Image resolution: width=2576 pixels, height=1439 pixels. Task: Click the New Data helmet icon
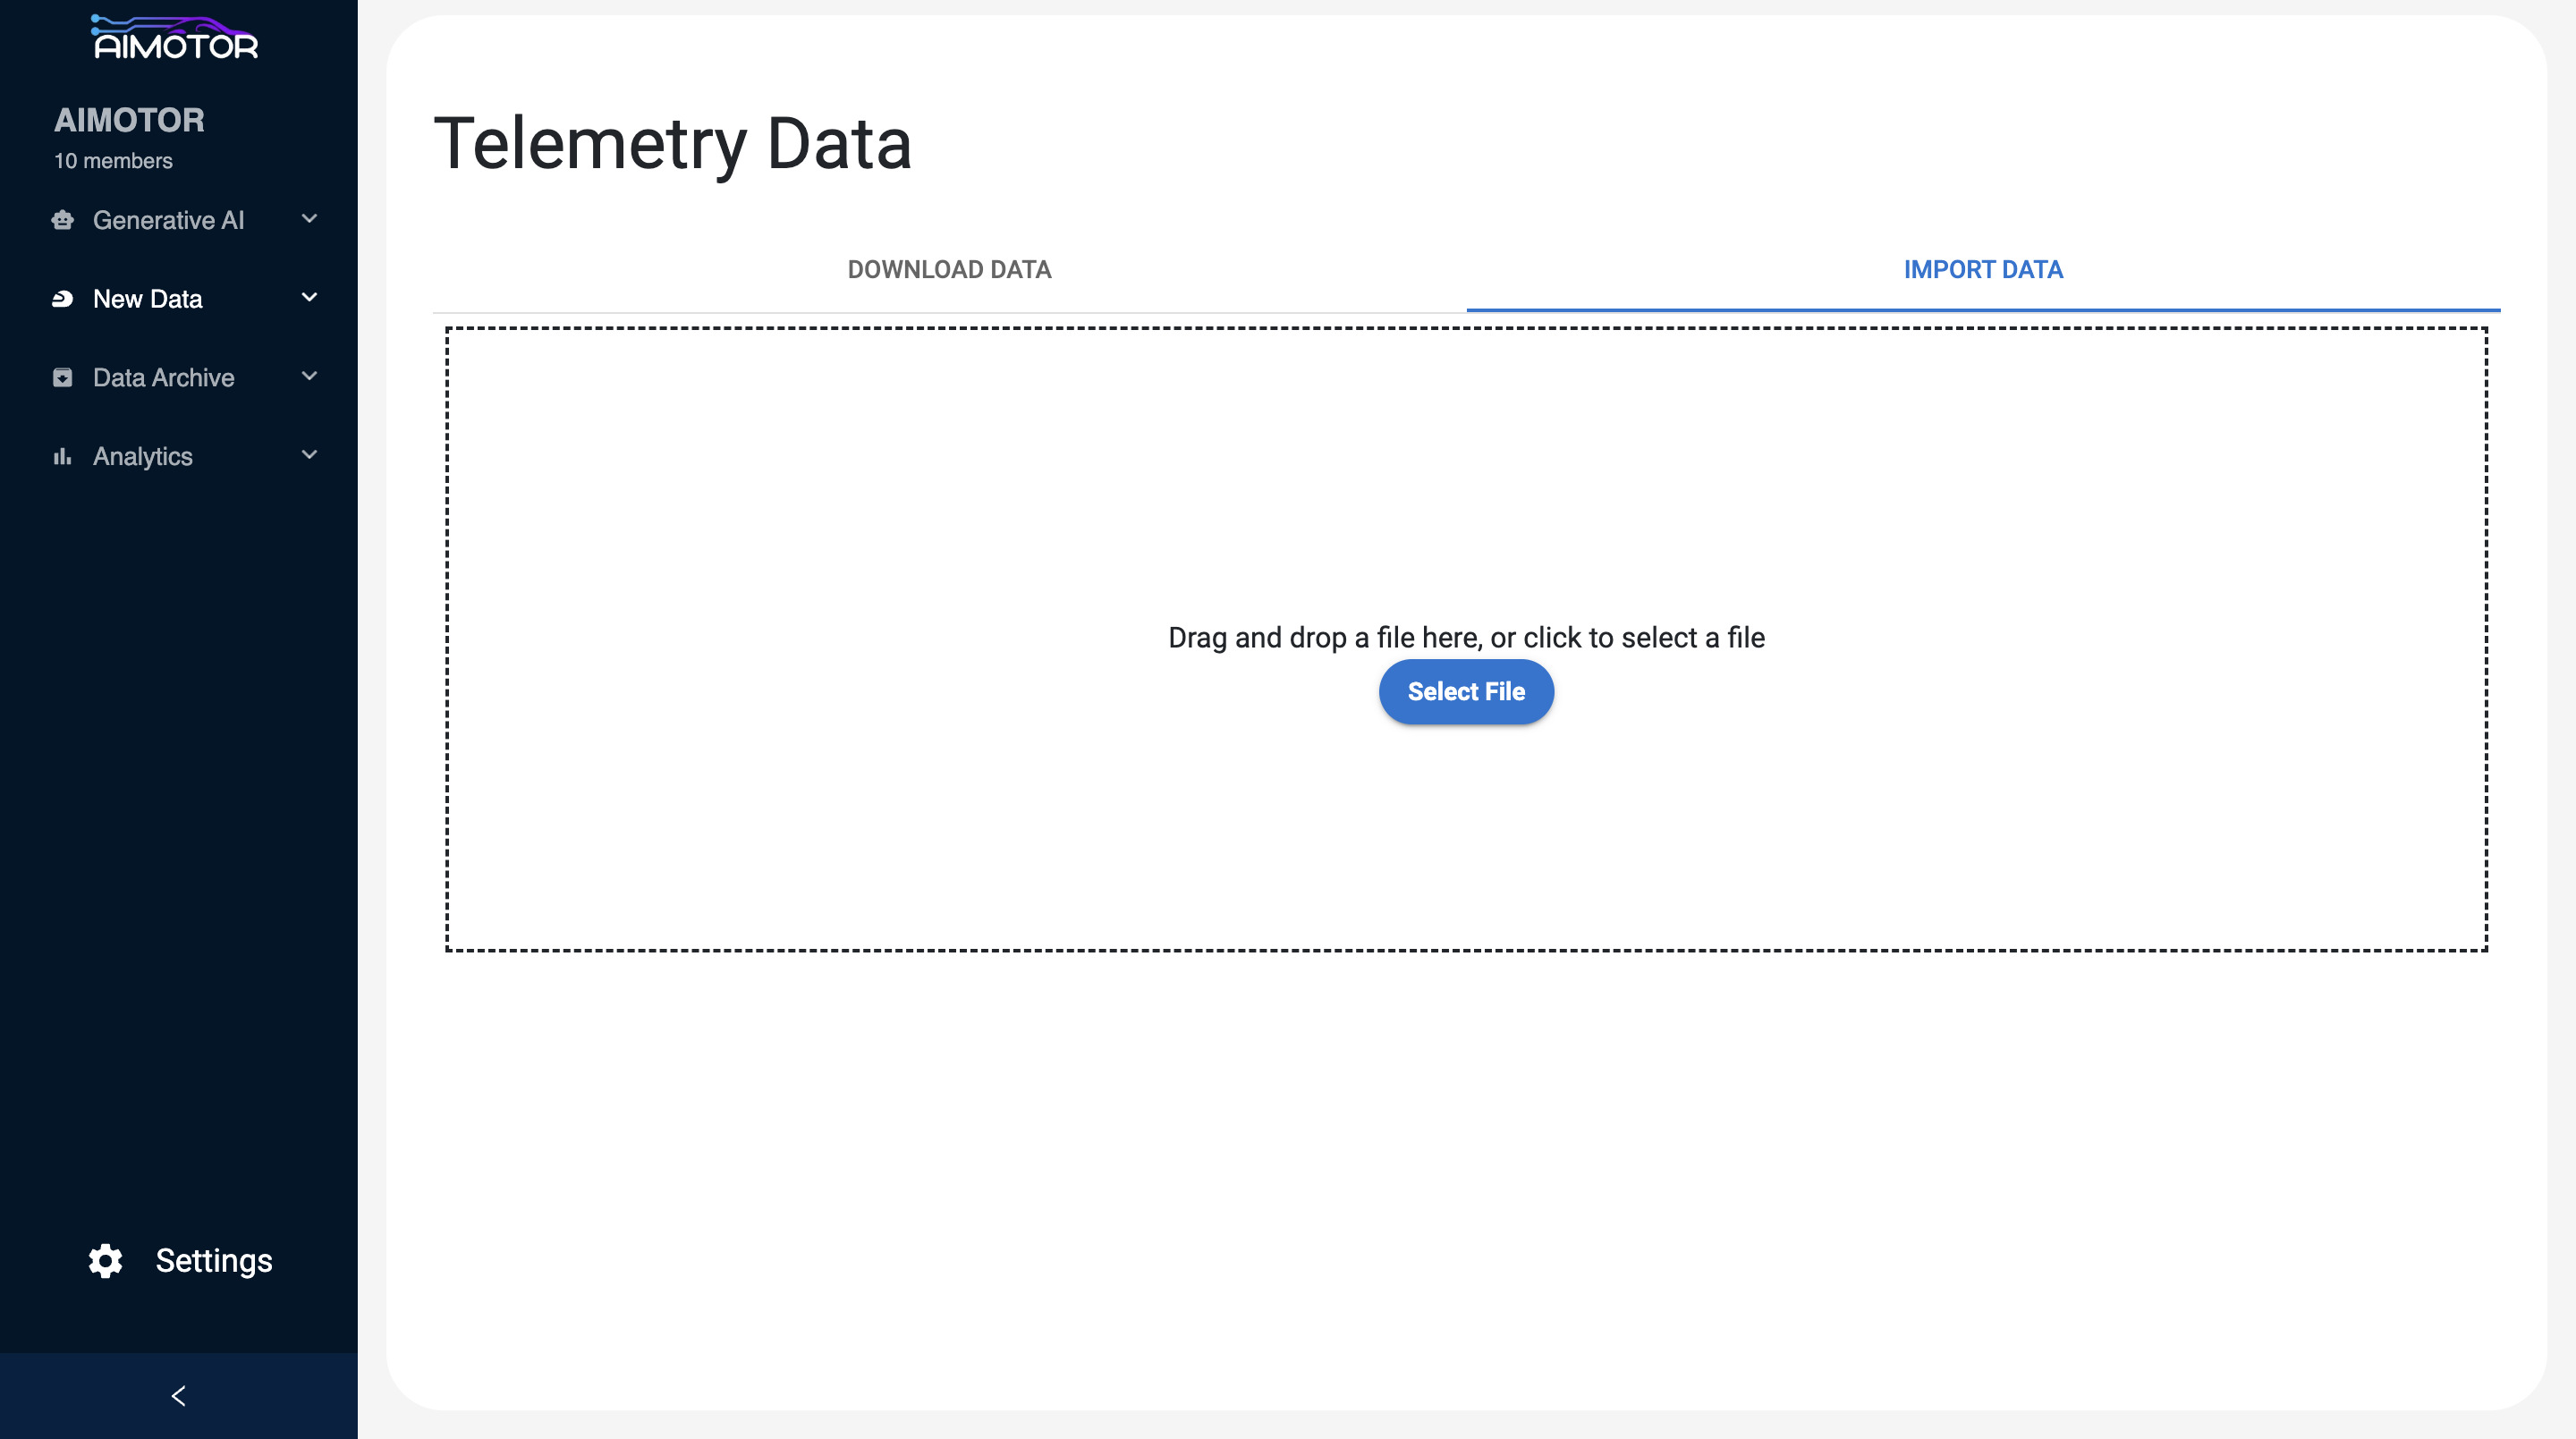tap(63, 299)
